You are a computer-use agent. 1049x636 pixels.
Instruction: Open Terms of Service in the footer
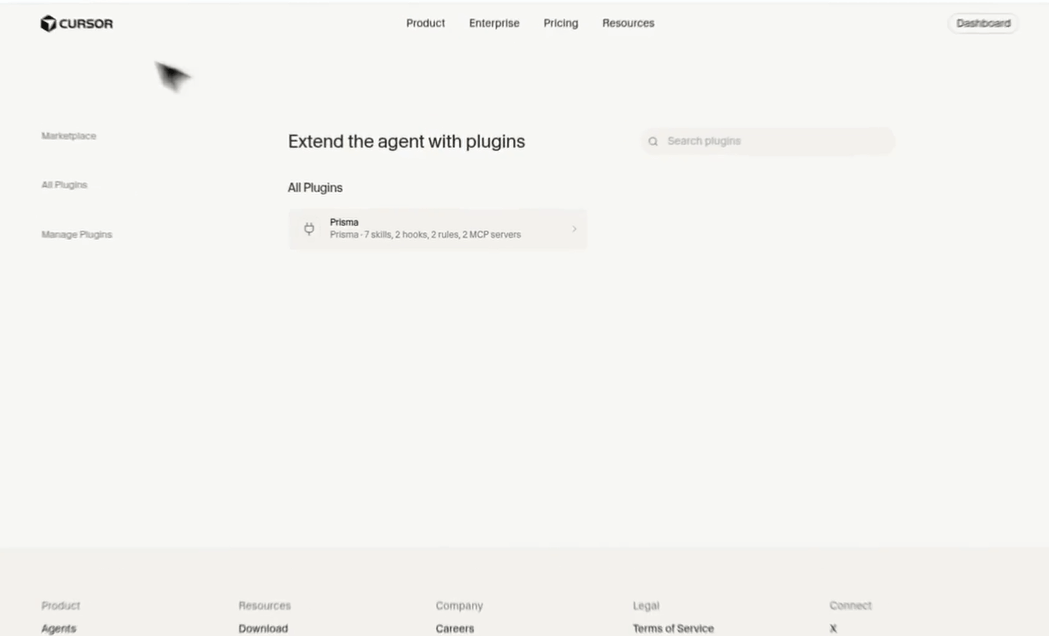click(673, 629)
